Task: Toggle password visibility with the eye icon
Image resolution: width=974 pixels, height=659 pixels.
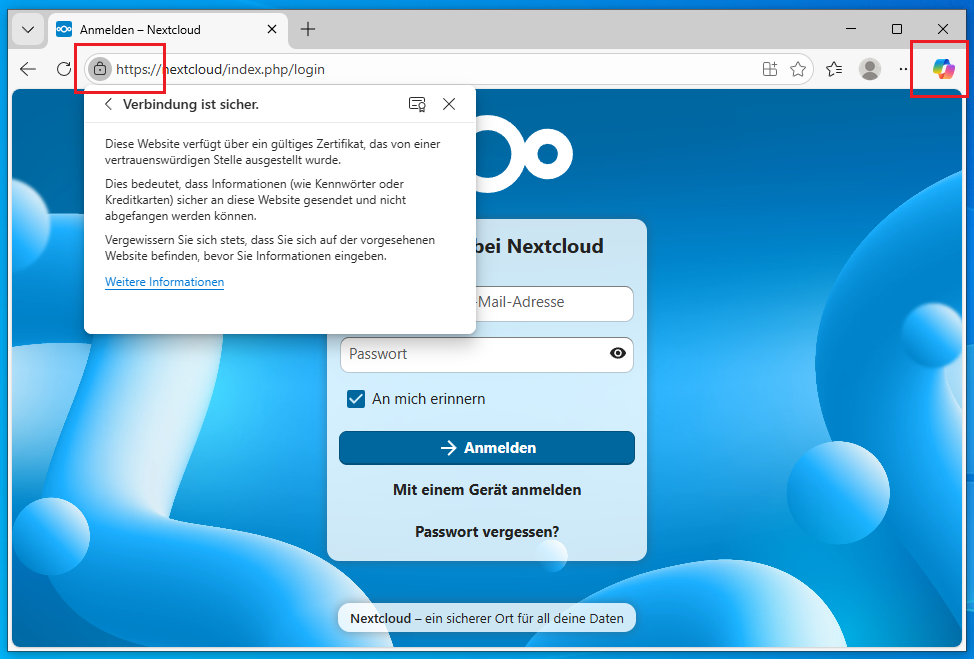Action: tap(617, 354)
